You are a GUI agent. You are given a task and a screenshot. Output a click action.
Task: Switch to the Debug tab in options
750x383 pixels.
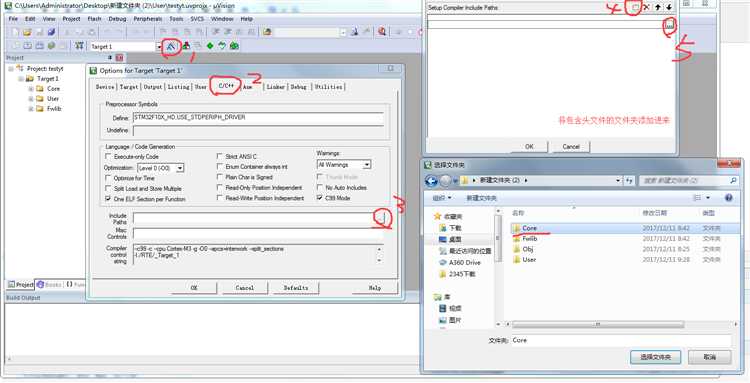click(x=298, y=87)
